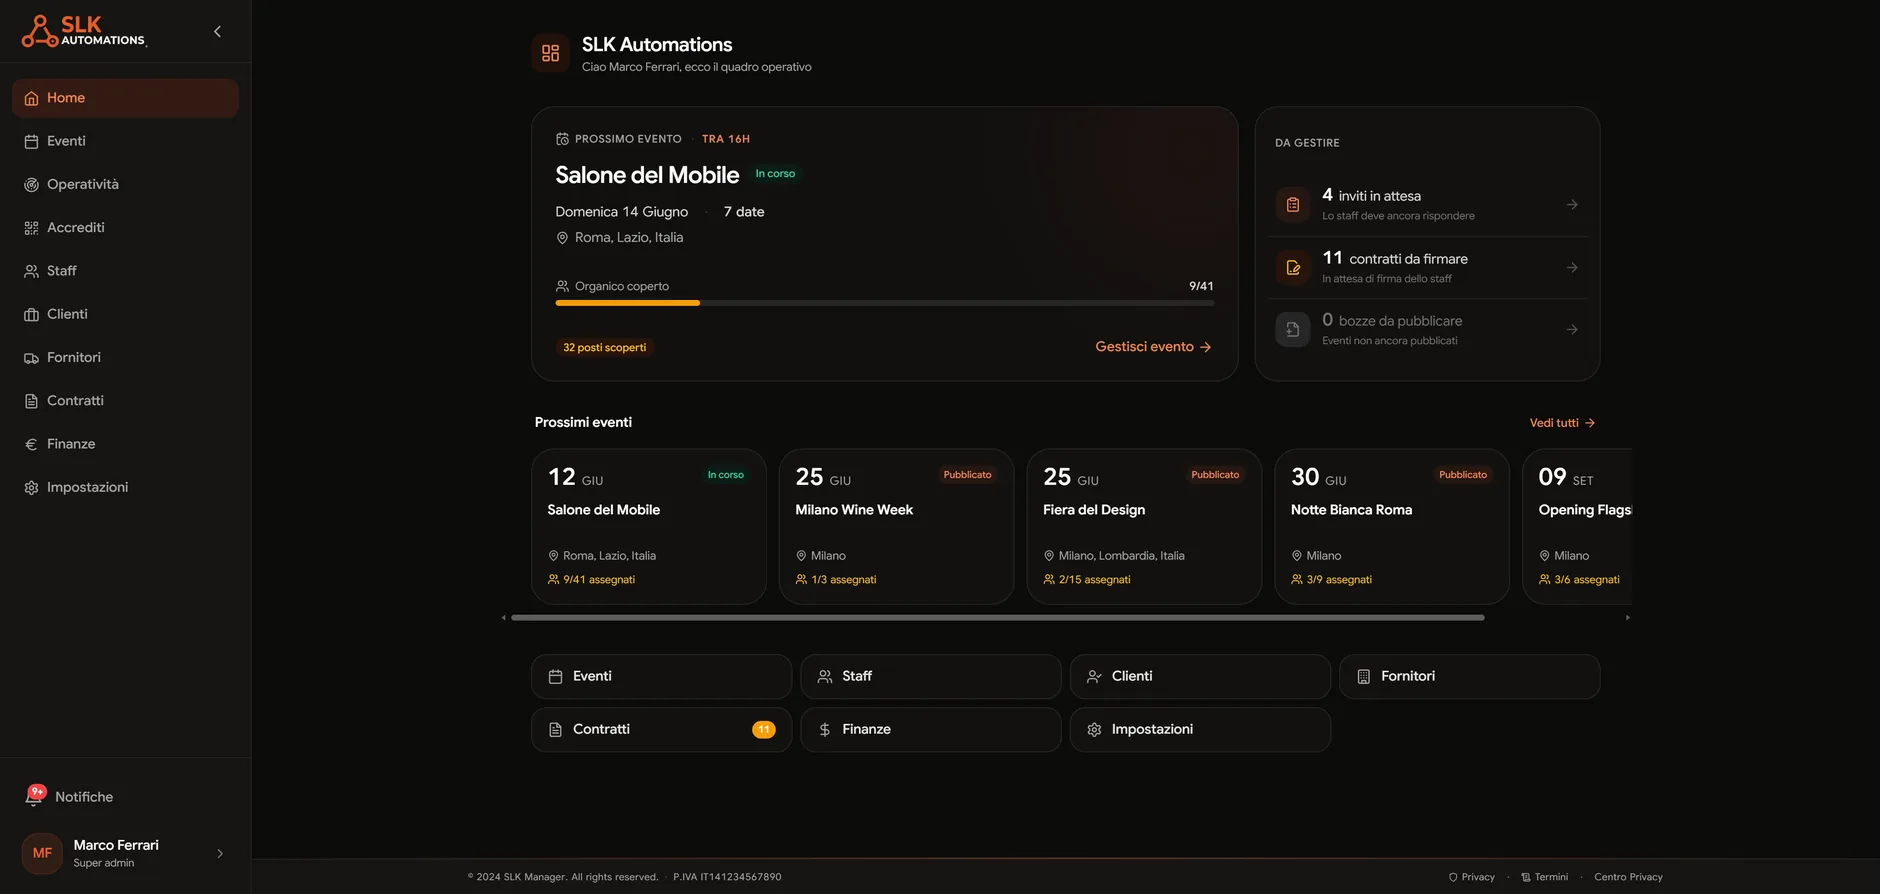Click the right arrow of events scrollbar
Viewport: 1880px width, 894px height.
(x=1628, y=618)
